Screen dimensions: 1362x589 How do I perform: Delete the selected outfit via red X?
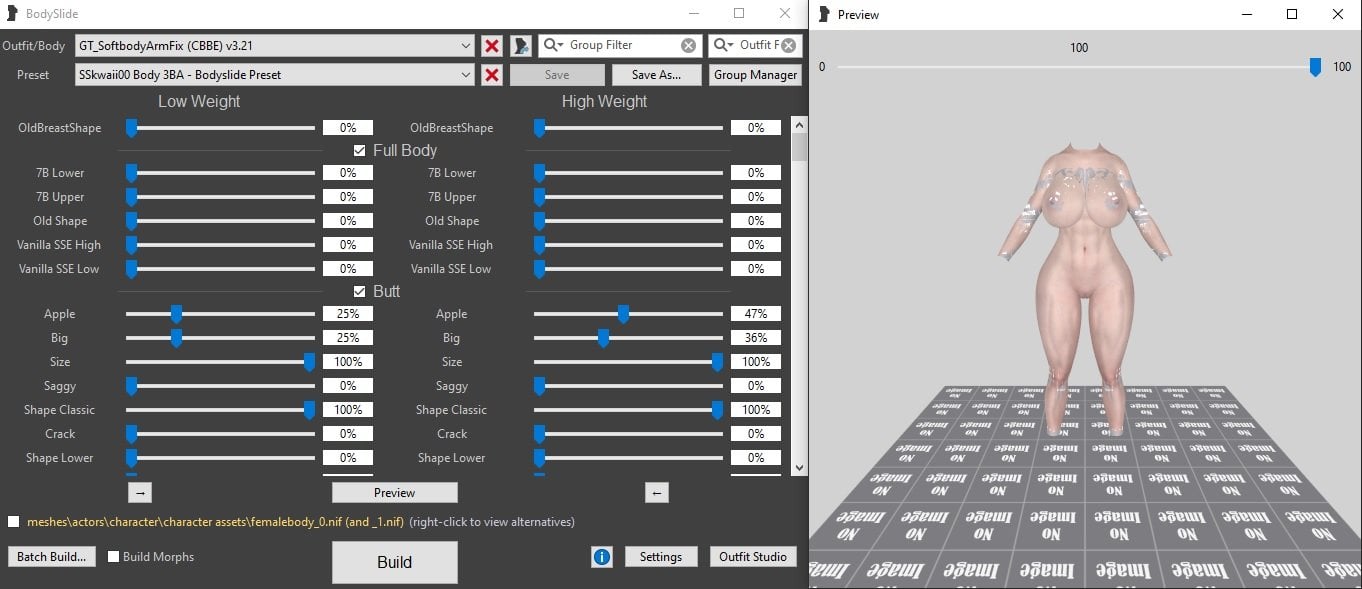[492, 46]
